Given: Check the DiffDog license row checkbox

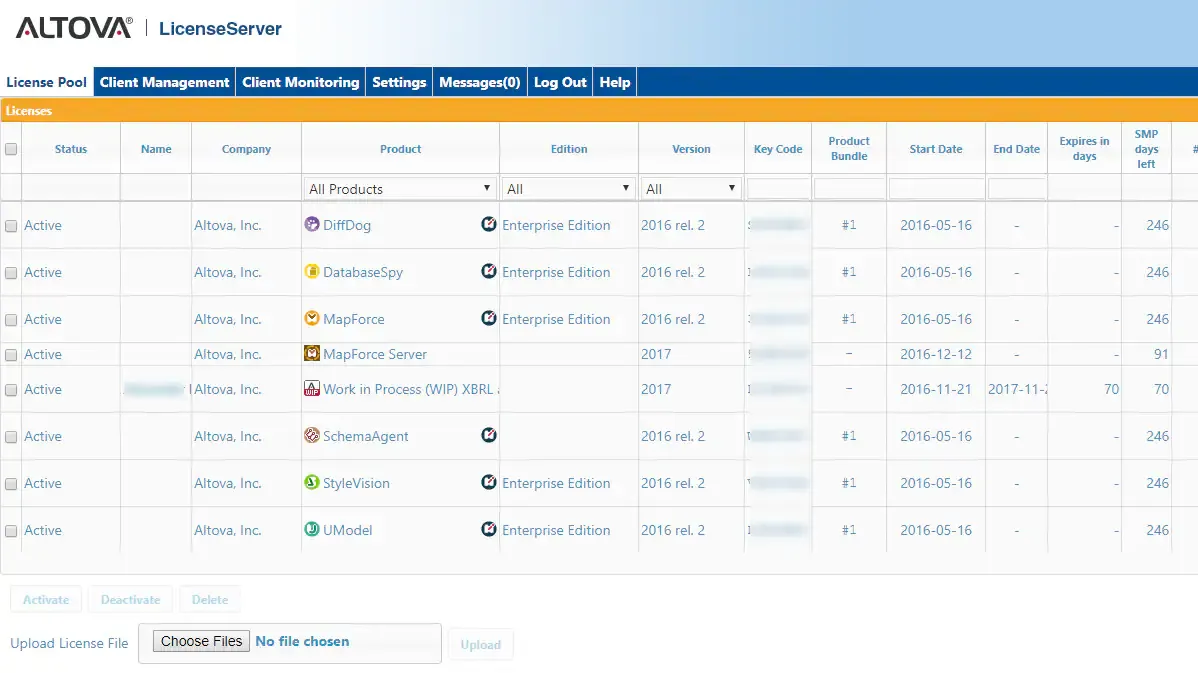Looking at the screenshot, I should tap(11, 226).
